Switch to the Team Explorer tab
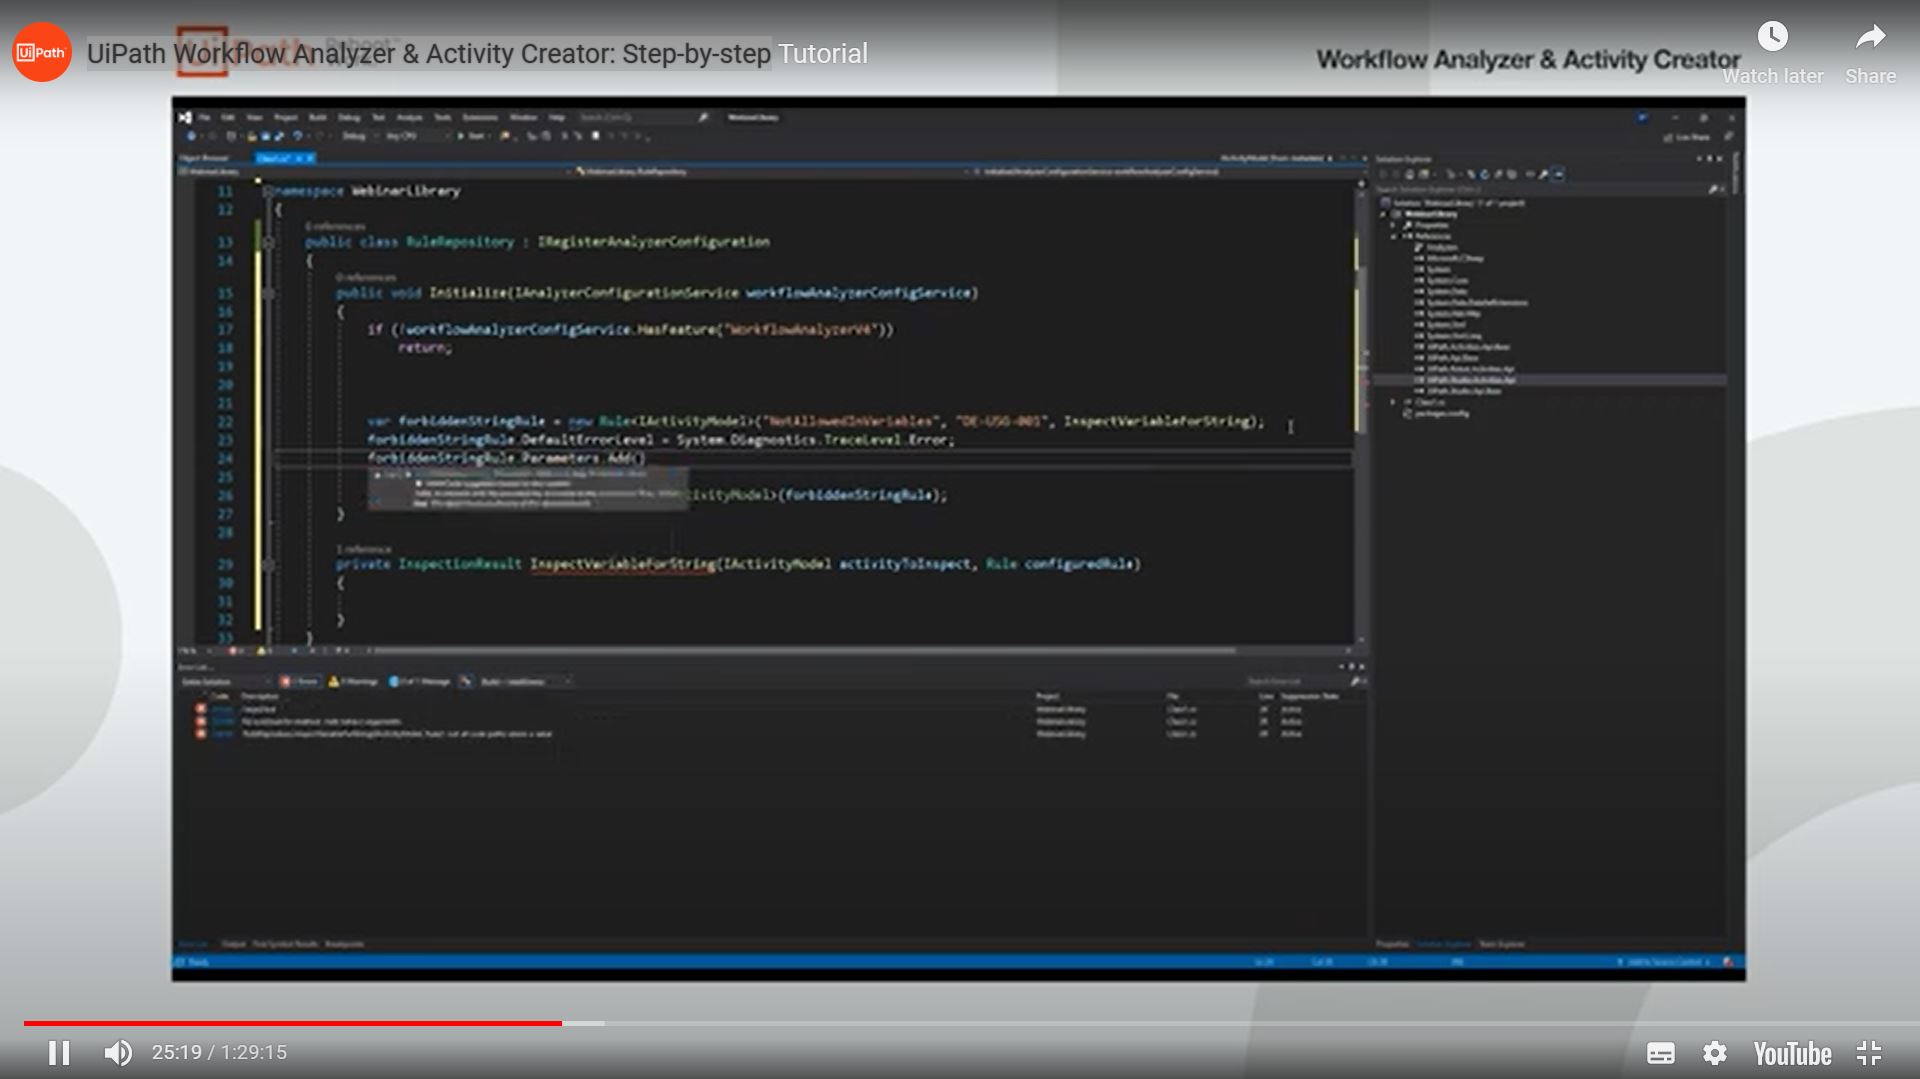This screenshot has height=1079, width=1920. (x=1501, y=943)
